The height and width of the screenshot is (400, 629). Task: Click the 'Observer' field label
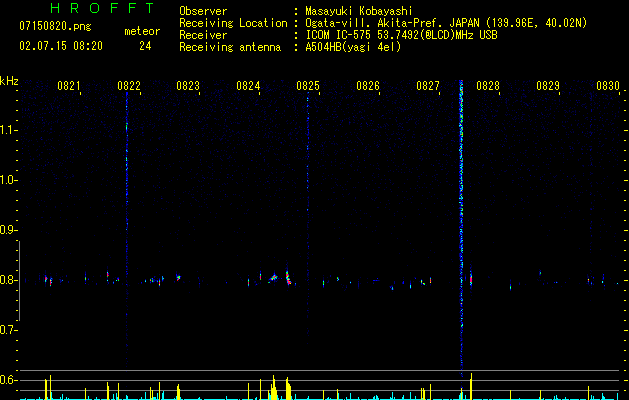click(203, 11)
